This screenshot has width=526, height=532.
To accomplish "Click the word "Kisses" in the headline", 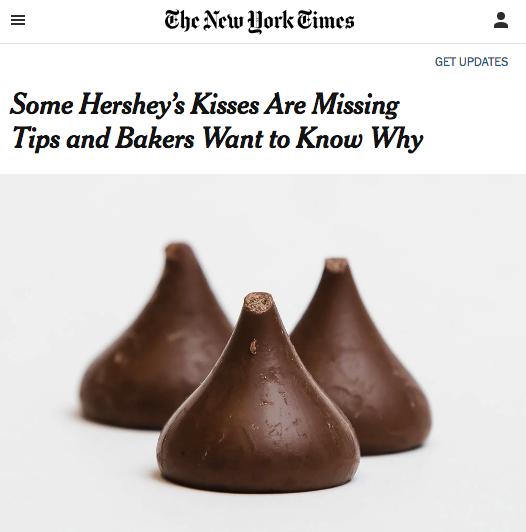I will pyautogui.click(x=225, y=104).
